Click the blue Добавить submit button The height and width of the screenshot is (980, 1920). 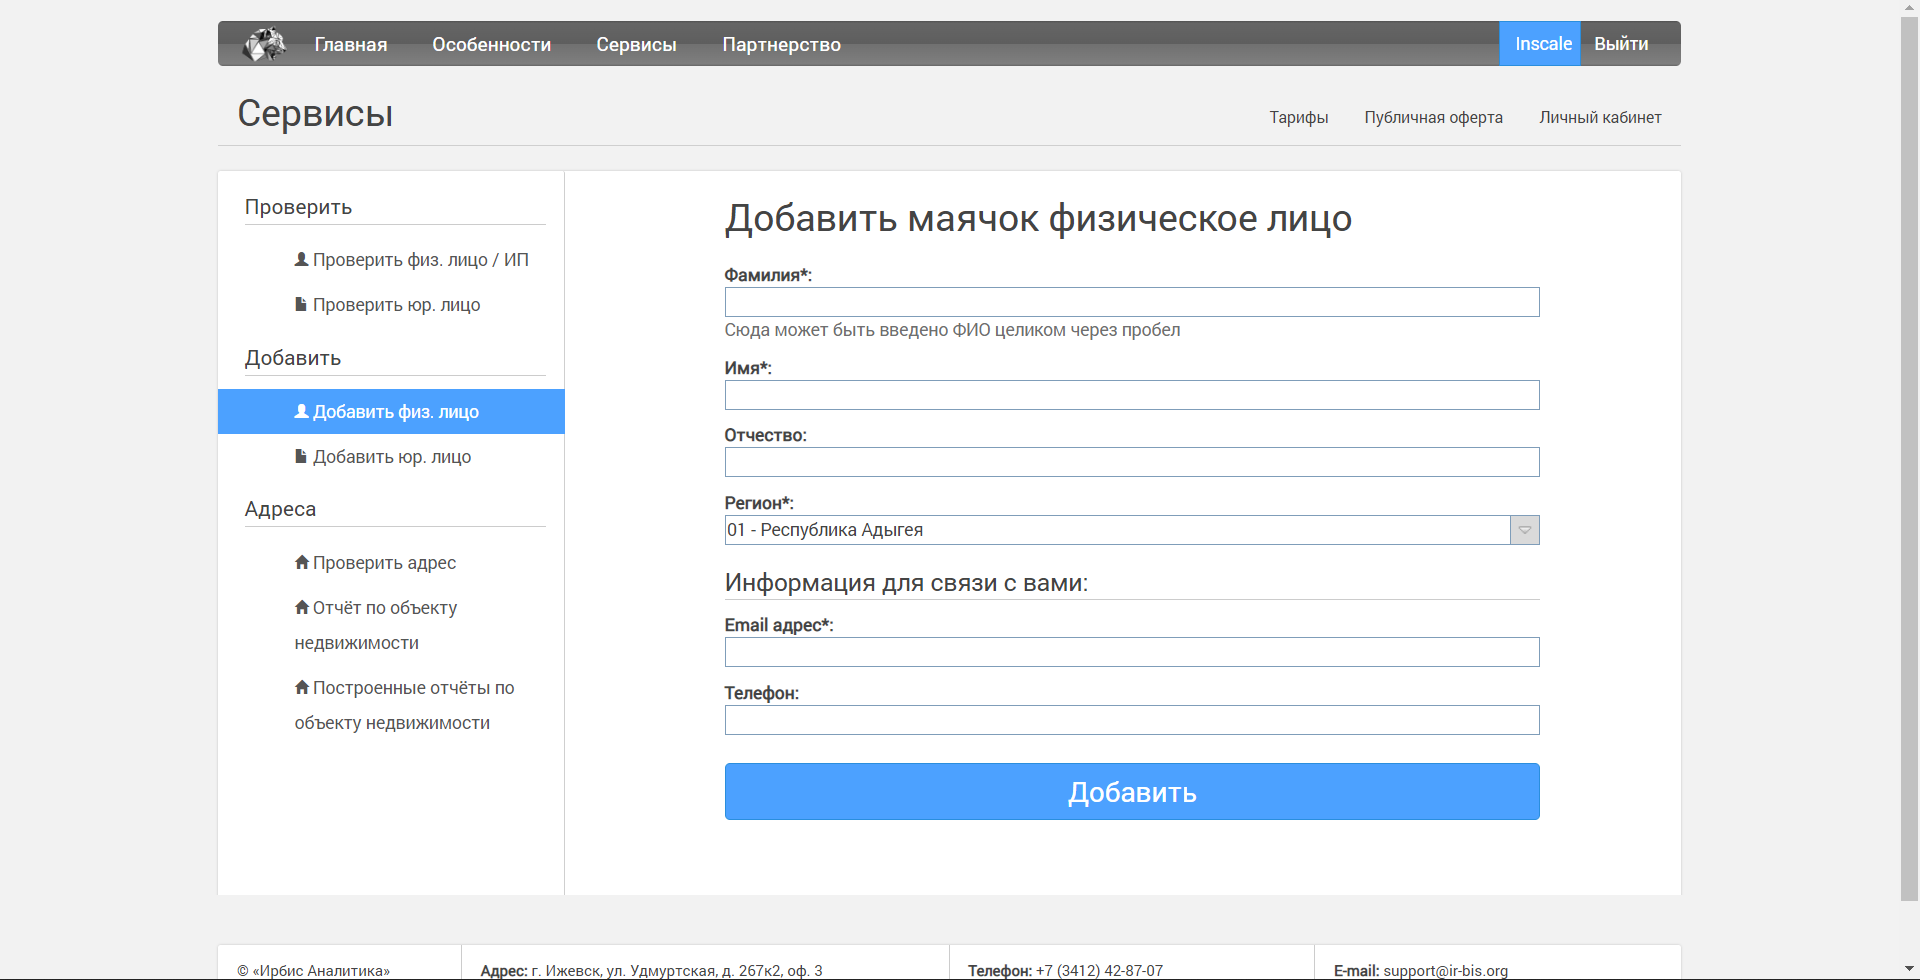pos(1132,792)
